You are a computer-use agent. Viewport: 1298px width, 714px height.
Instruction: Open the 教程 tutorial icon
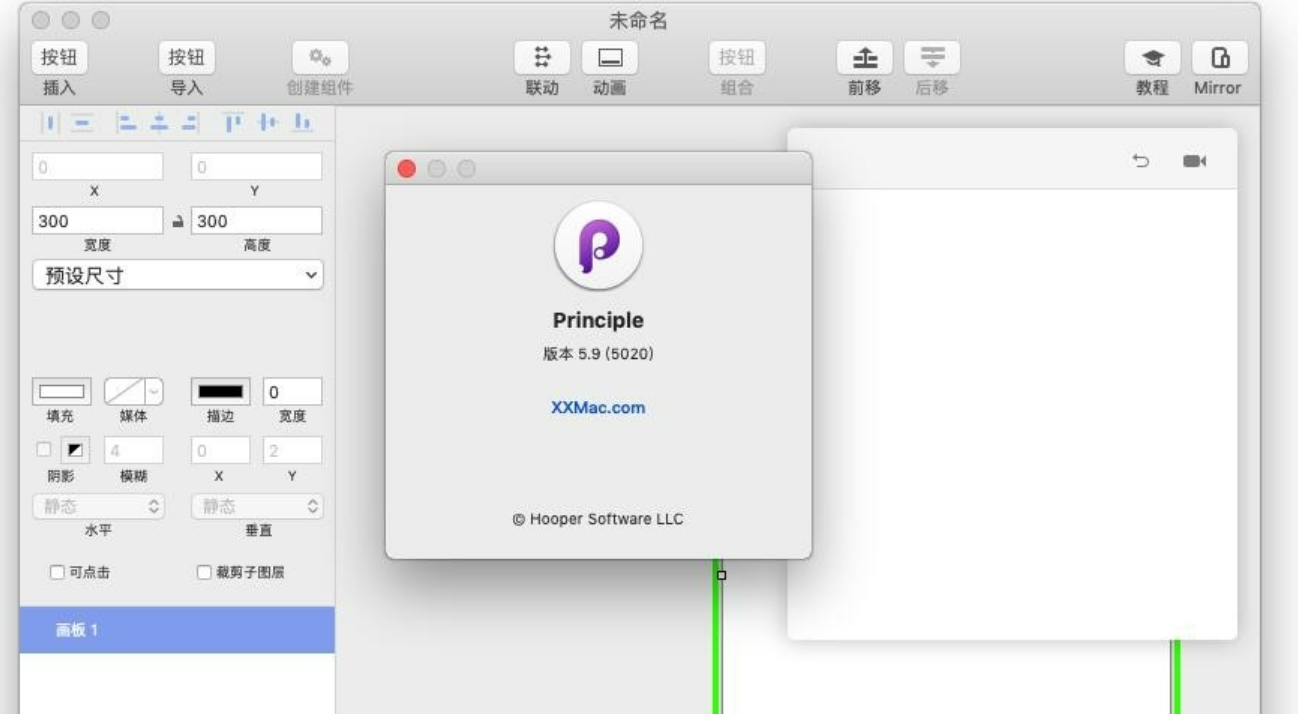1152,58
